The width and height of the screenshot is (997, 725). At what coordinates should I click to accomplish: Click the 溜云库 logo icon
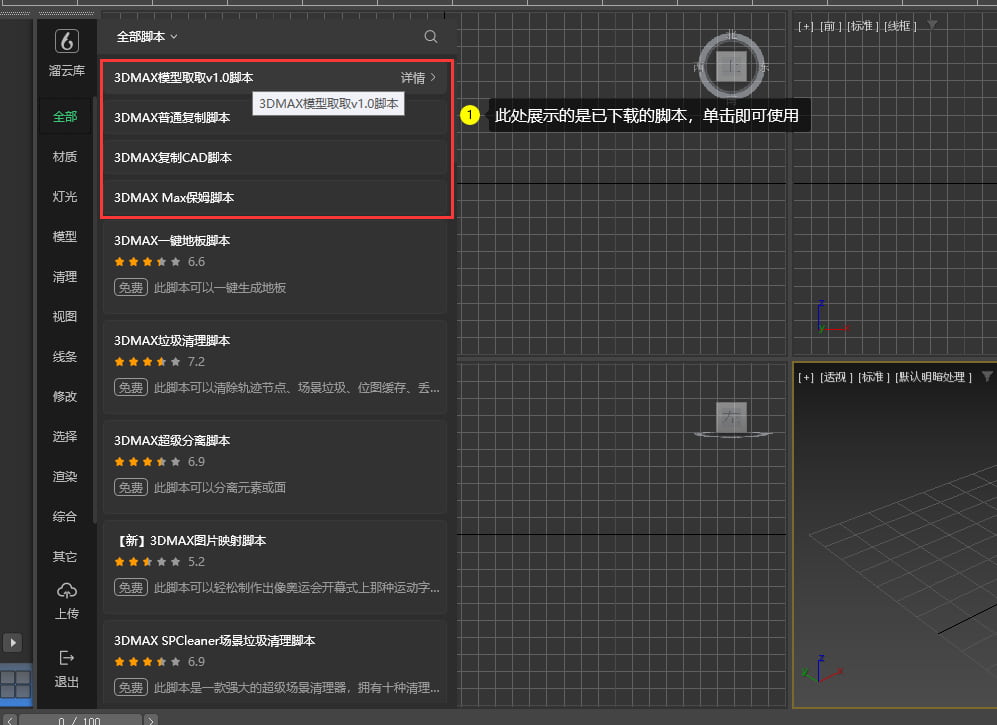coord(67,41)
